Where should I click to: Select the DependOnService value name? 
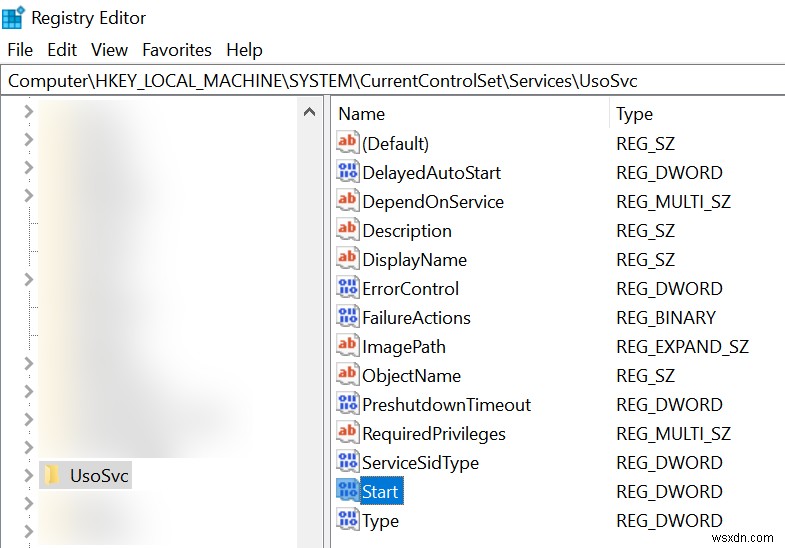(x=433, y=202)
